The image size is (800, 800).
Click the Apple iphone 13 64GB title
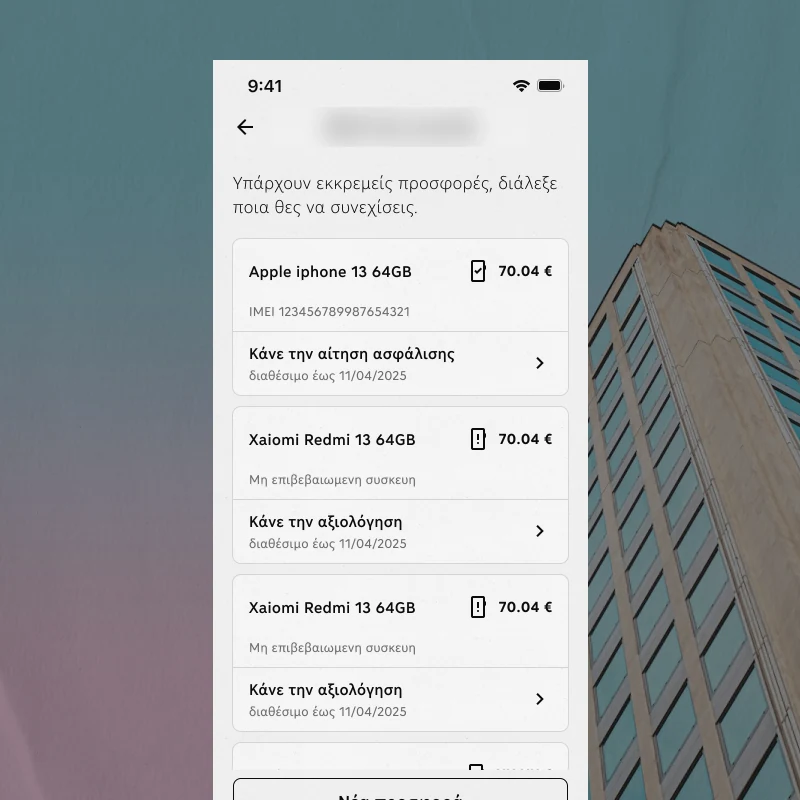point(330,272)
